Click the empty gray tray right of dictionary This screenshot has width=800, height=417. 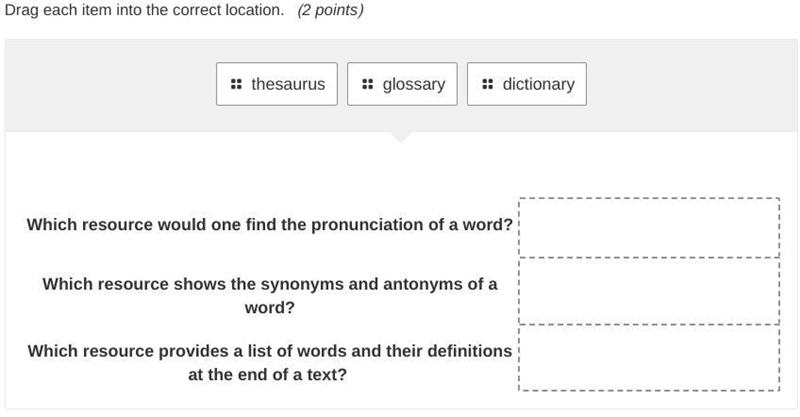(692, 85)
